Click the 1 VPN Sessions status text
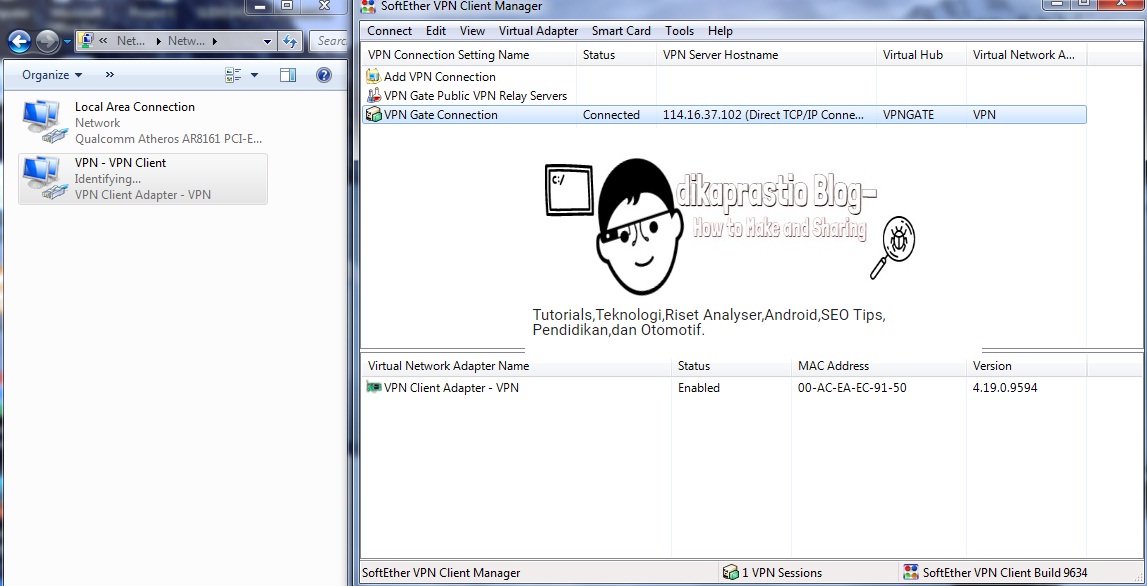 point(781,573)
